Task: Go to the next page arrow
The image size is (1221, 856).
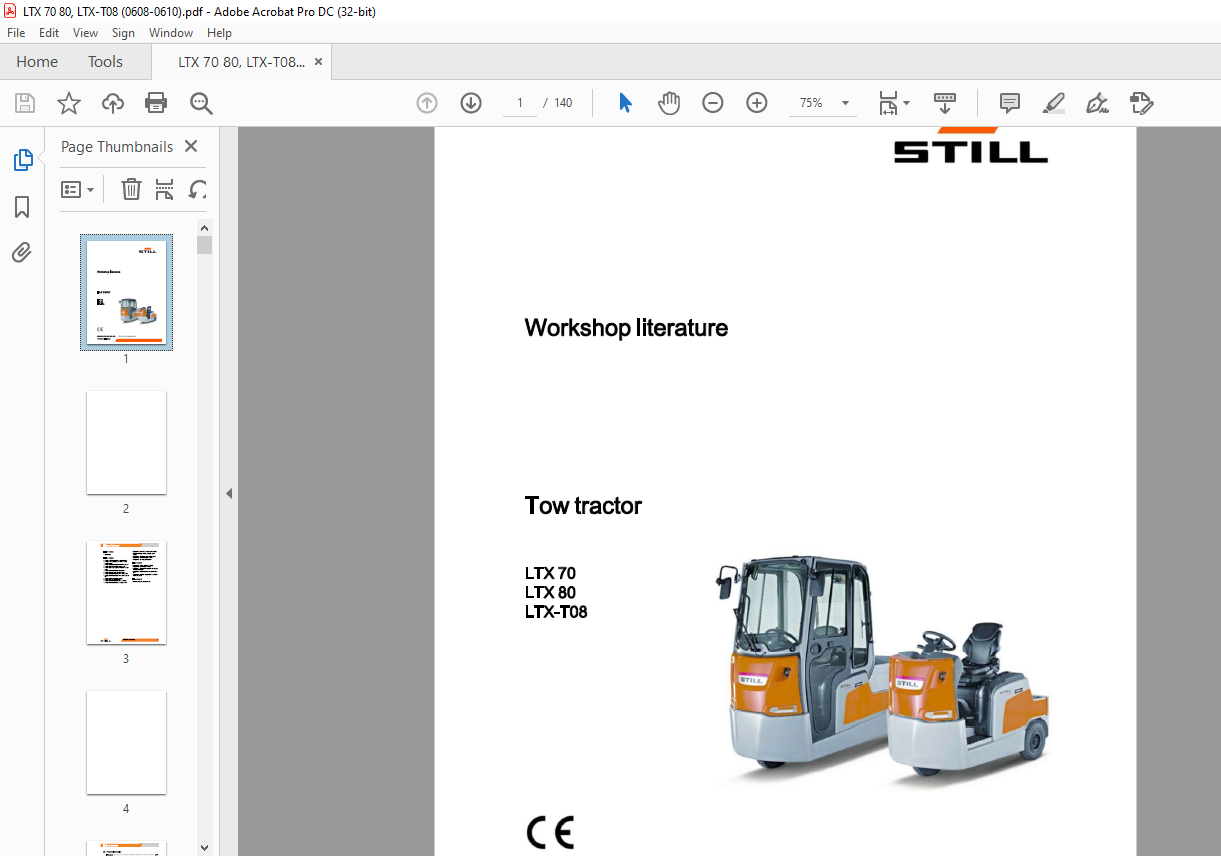Action: tap(471, 103)
